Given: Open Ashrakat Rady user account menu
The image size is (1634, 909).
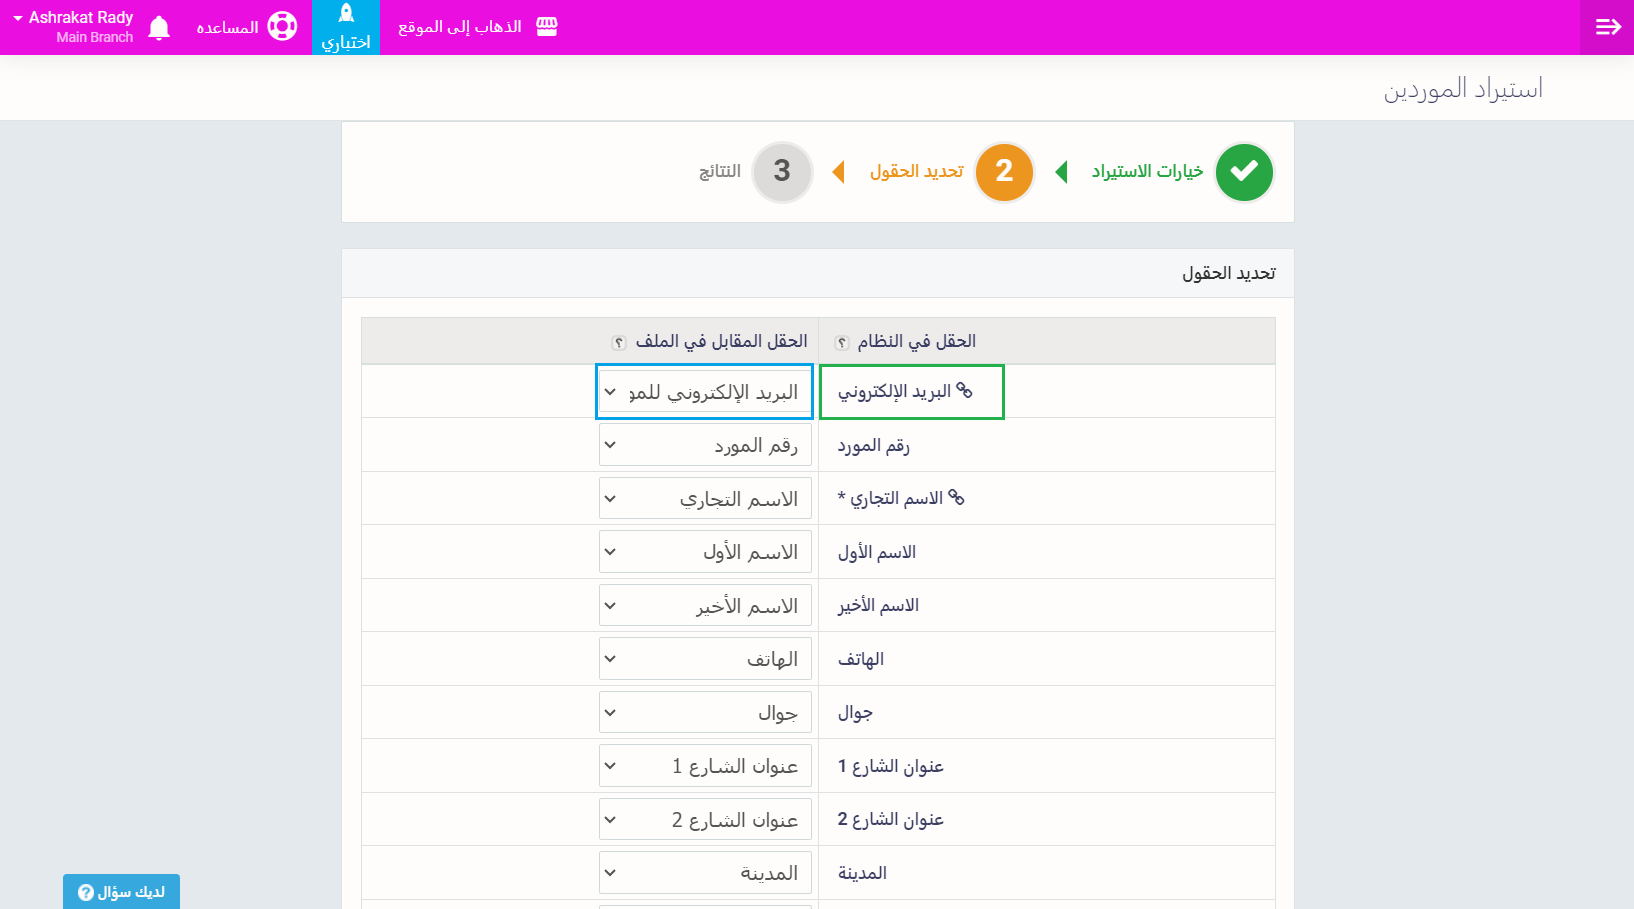Looking at the screenshot, I should tap(75, 27).
